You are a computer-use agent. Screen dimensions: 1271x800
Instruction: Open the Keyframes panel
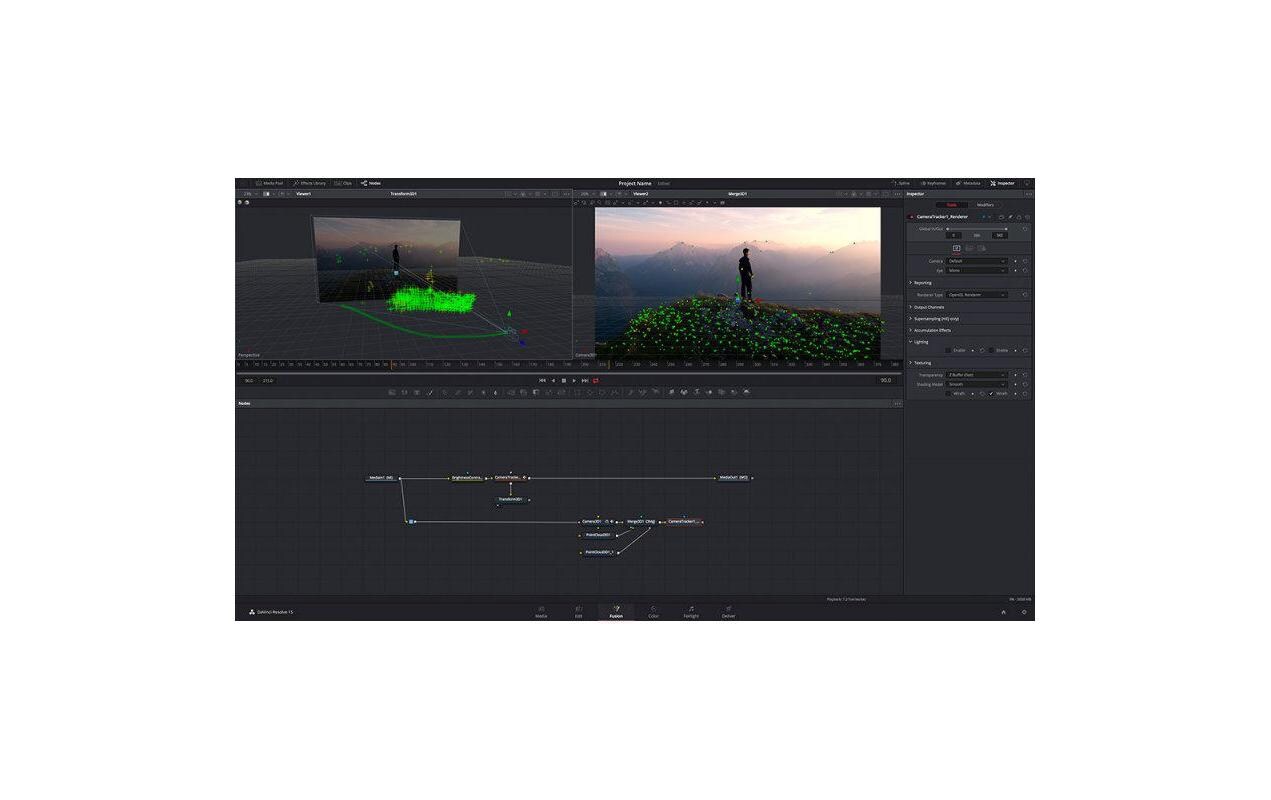click(x=933, y=183)
